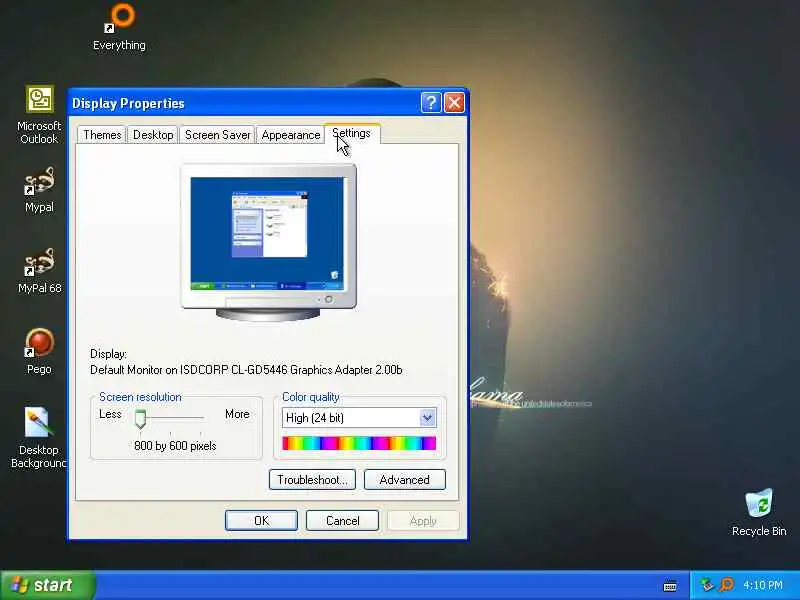Open the Recycle Bin
This screenshot has width=800, height=600.
759,512
